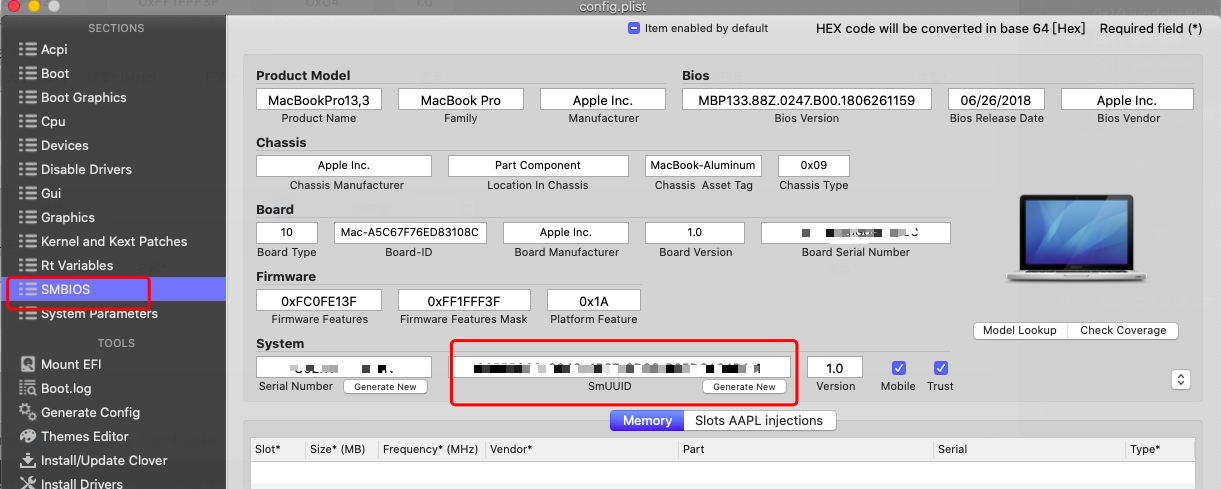
Task: Click the Frequency* (MHz) column header
Action: tap(431, 450)
